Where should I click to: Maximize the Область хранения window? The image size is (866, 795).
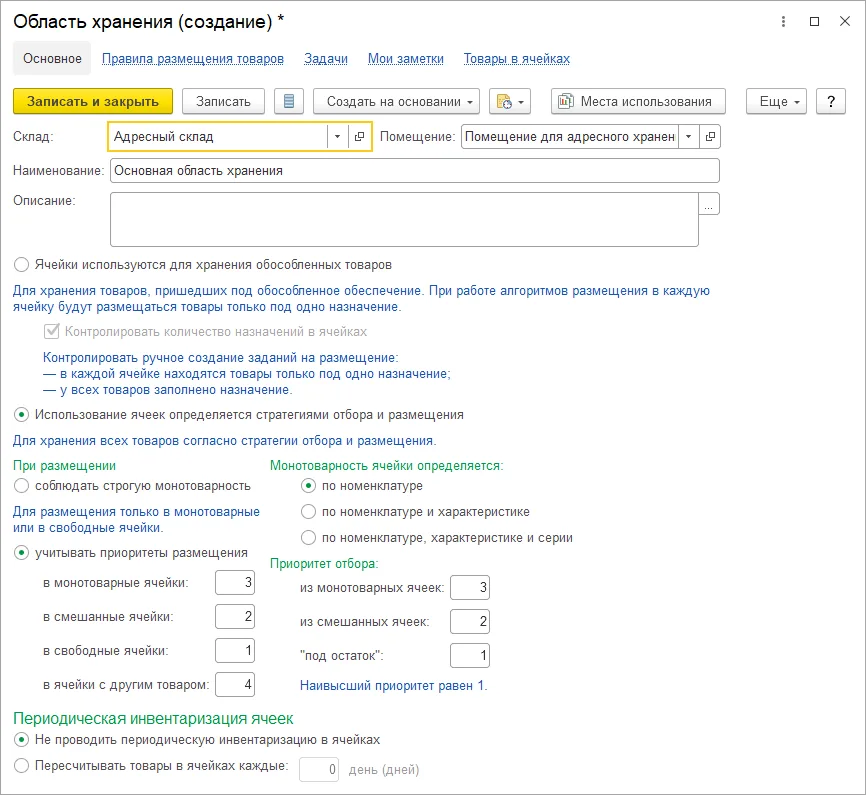(x=814, y=22)
